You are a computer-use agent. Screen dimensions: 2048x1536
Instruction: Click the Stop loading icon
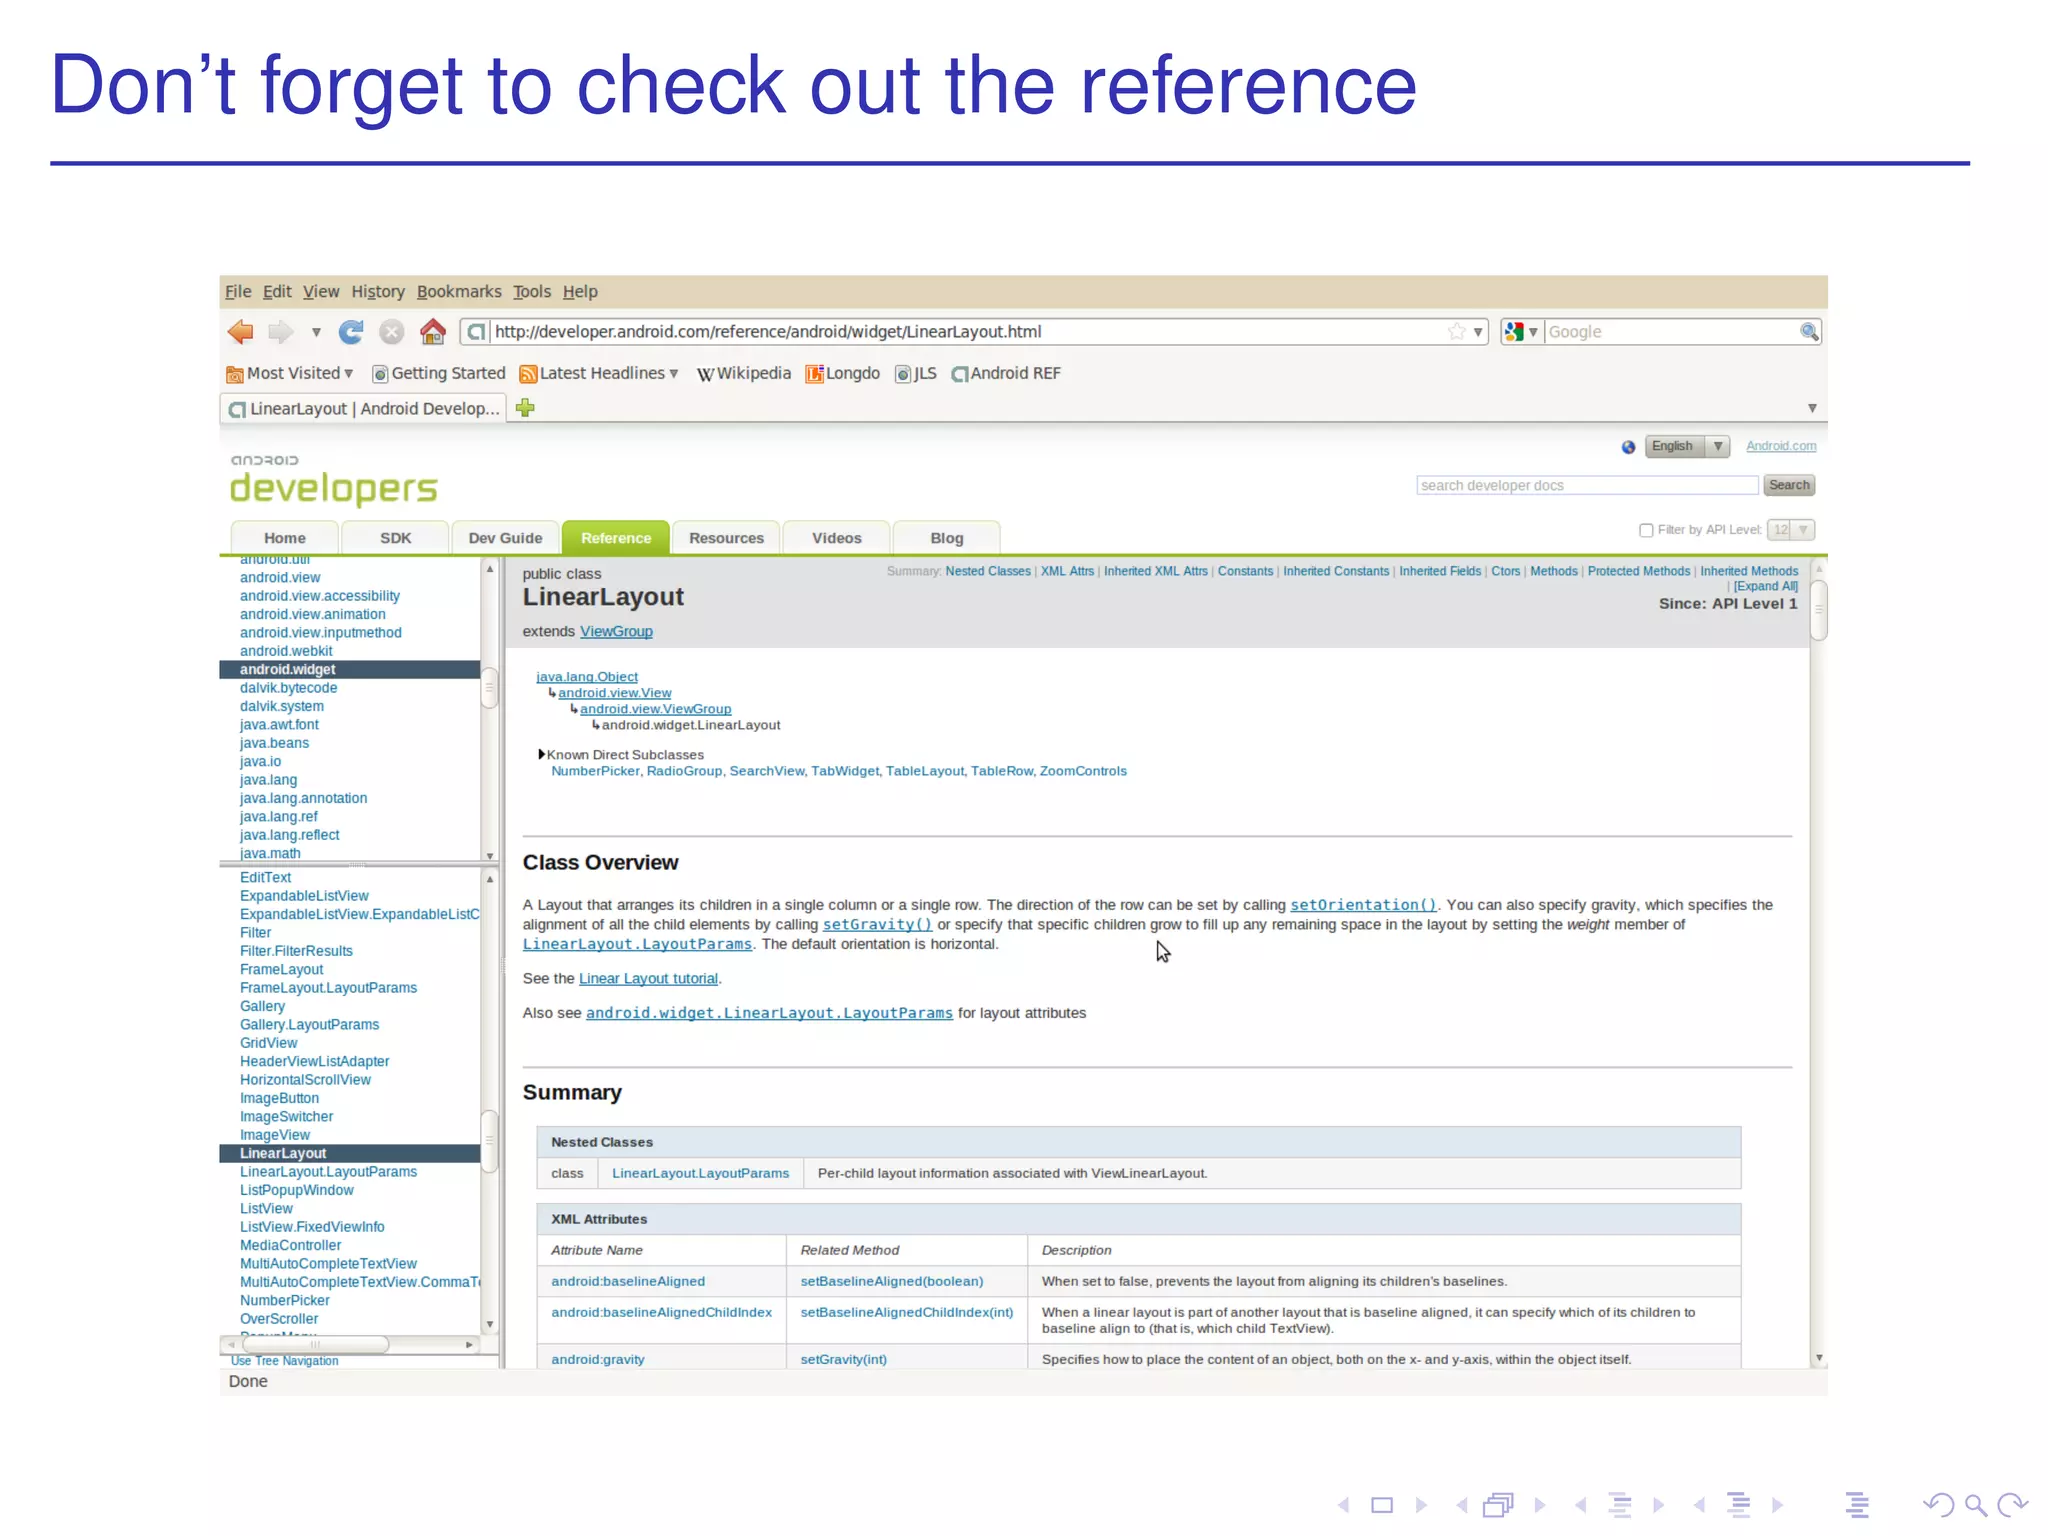[x=392, y=332]
